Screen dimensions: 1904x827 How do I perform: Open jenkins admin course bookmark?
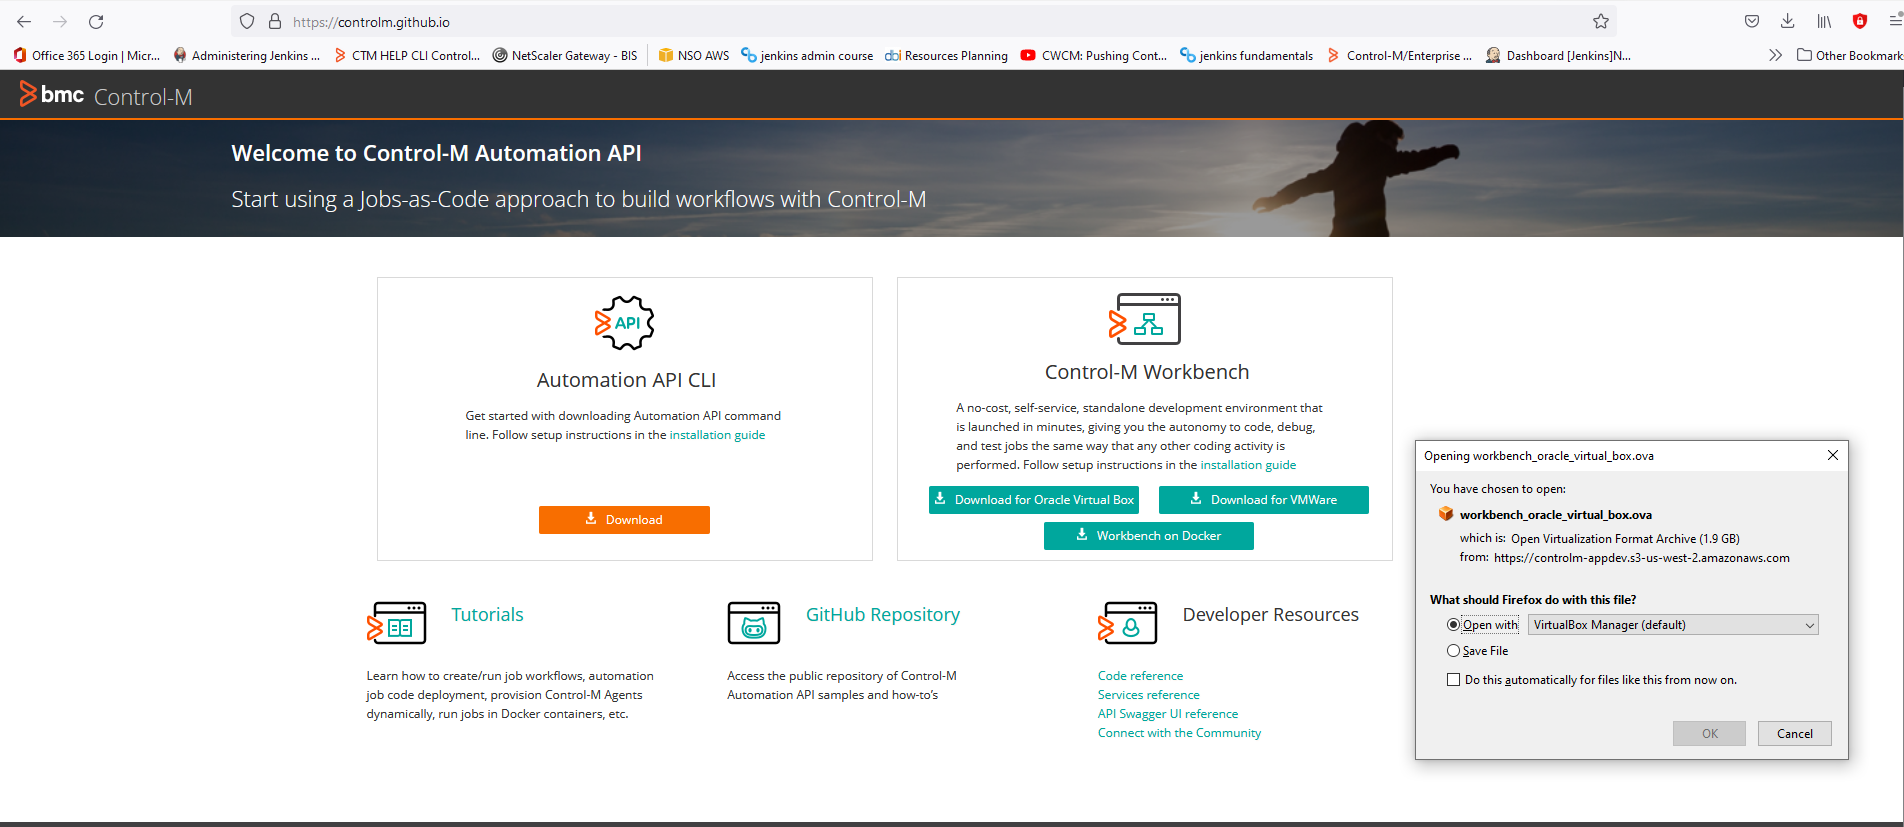coord(807,55)
